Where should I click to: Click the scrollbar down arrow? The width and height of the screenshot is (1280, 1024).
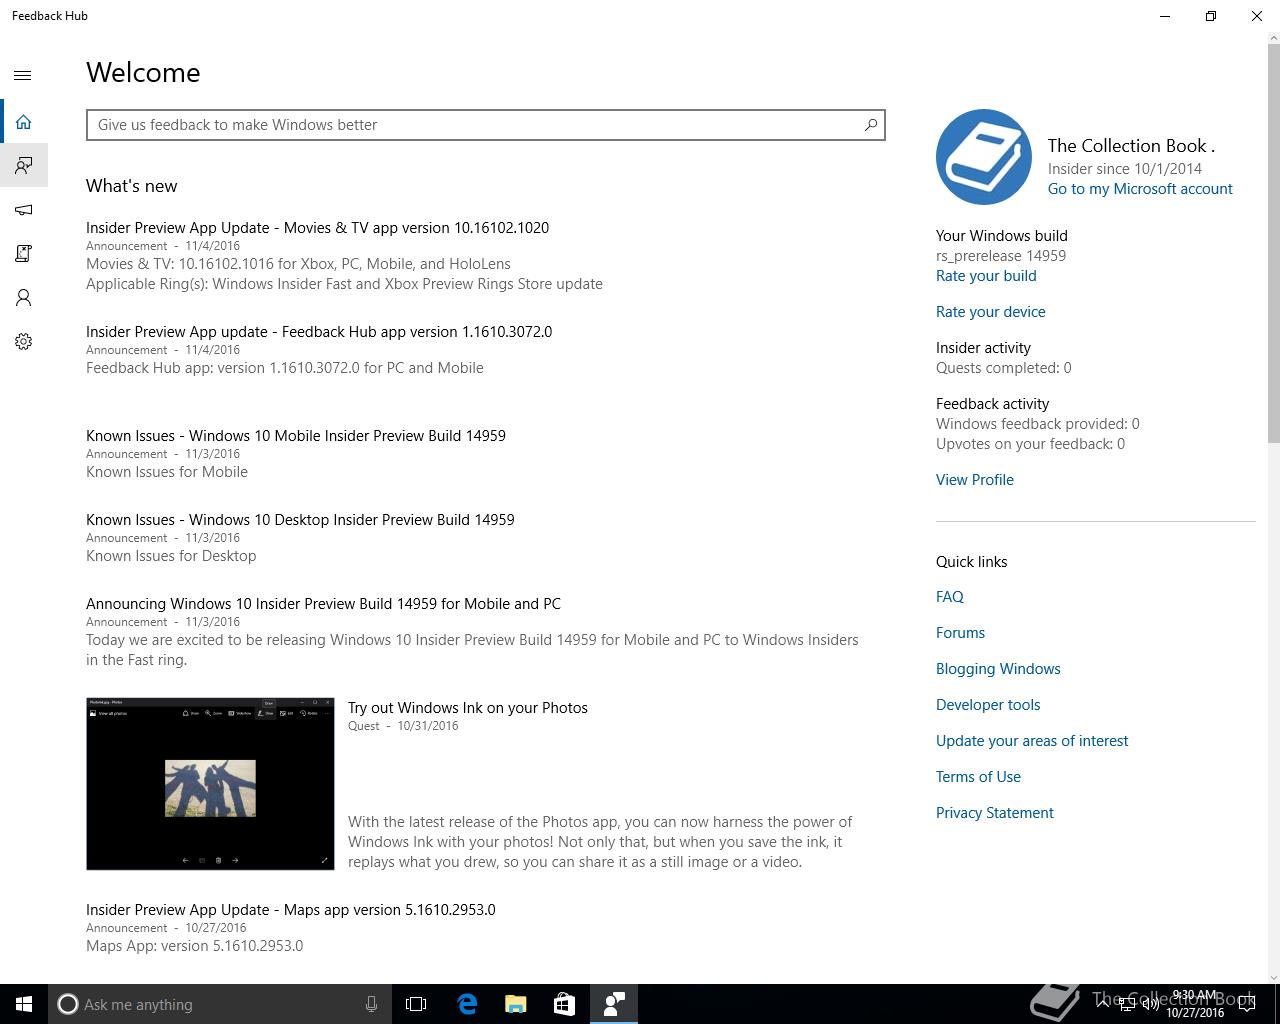coord(1273,977)
